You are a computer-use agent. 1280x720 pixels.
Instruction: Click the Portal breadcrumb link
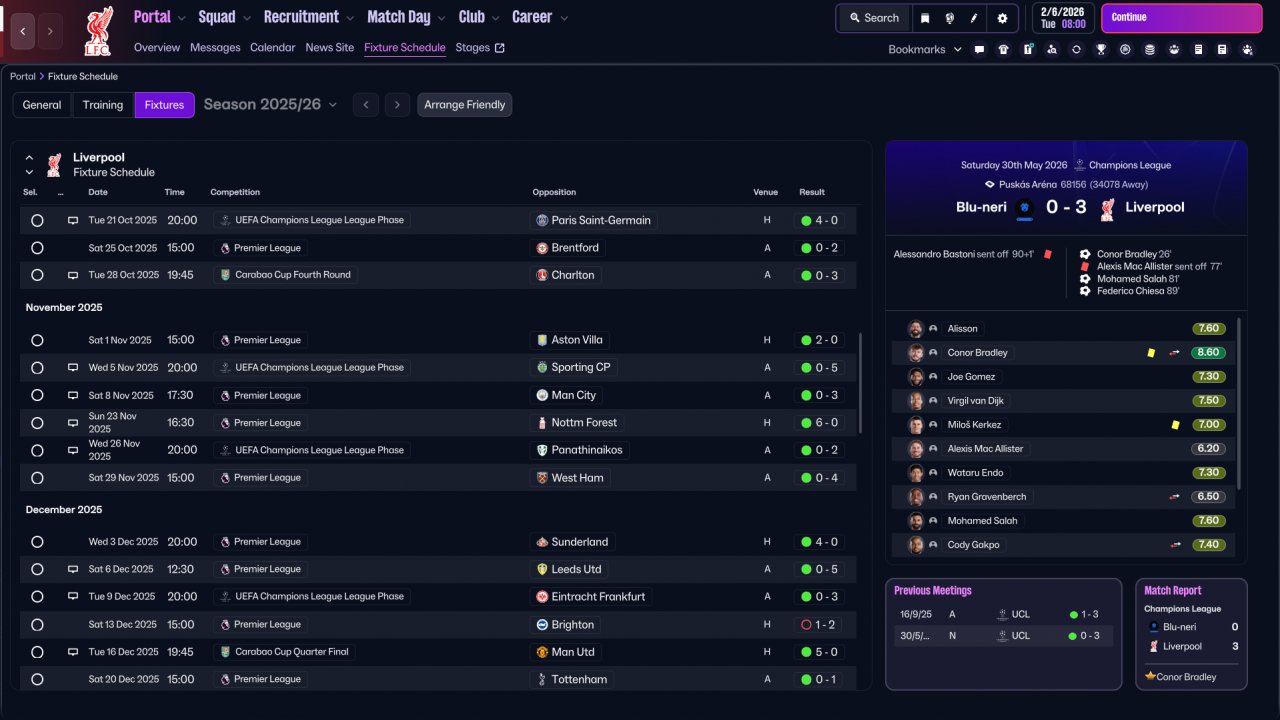point(23,76)
